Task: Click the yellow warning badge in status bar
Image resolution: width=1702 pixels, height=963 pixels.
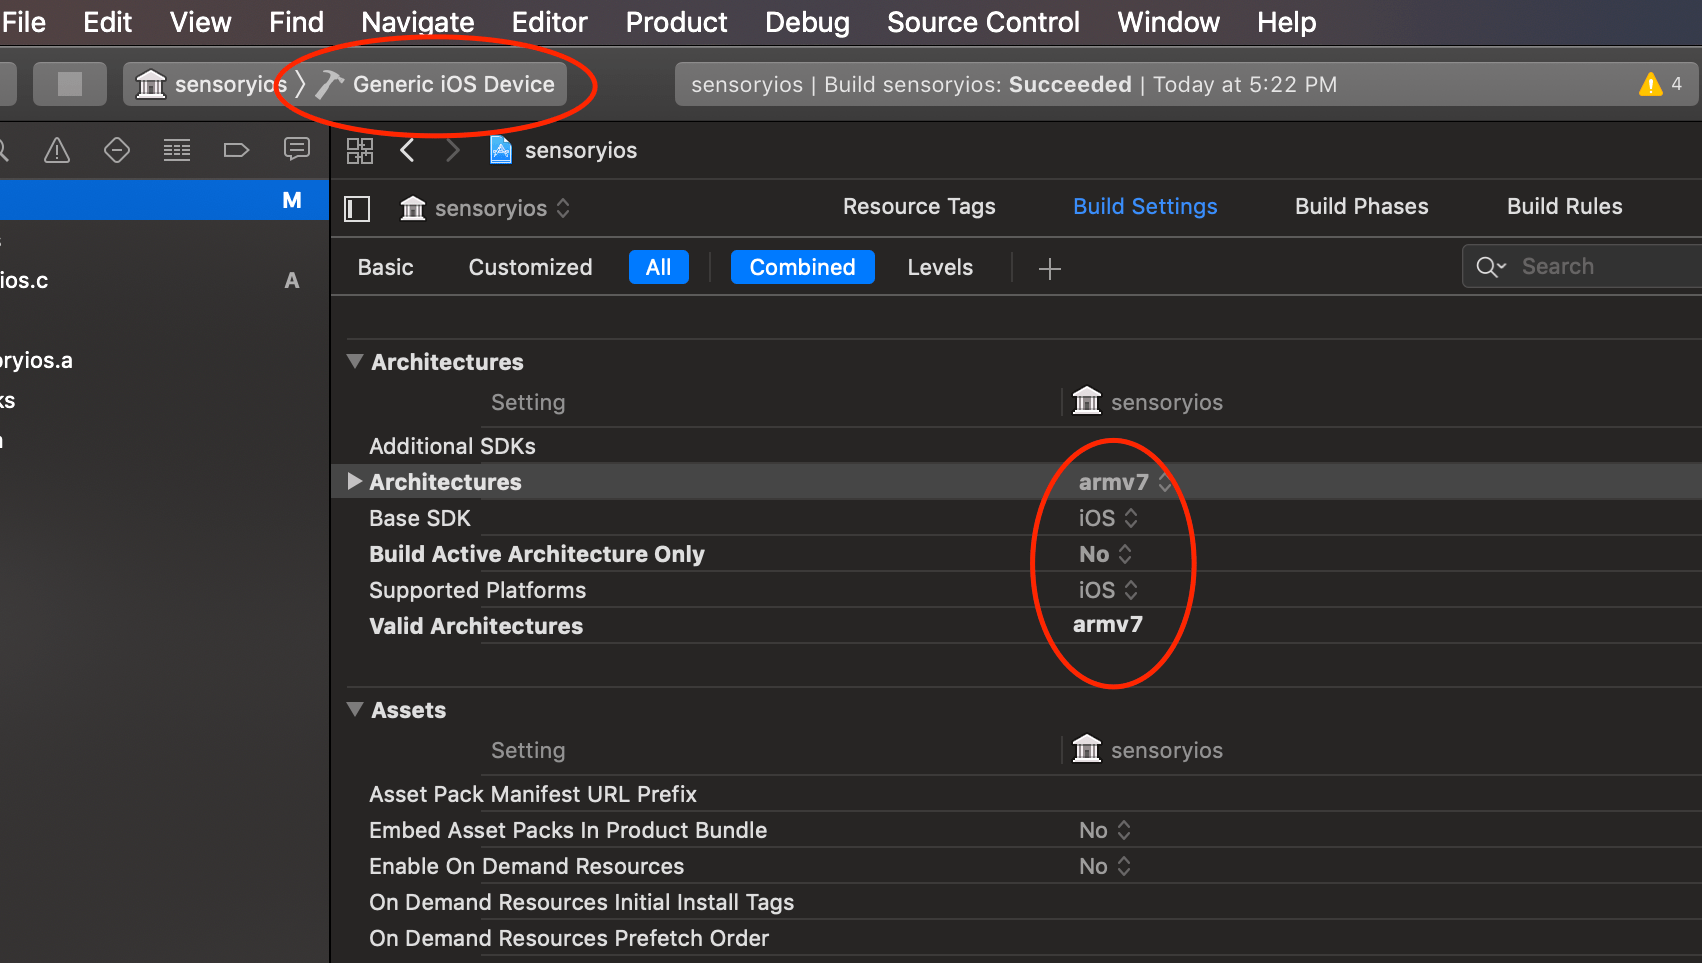Action: 1651,84
